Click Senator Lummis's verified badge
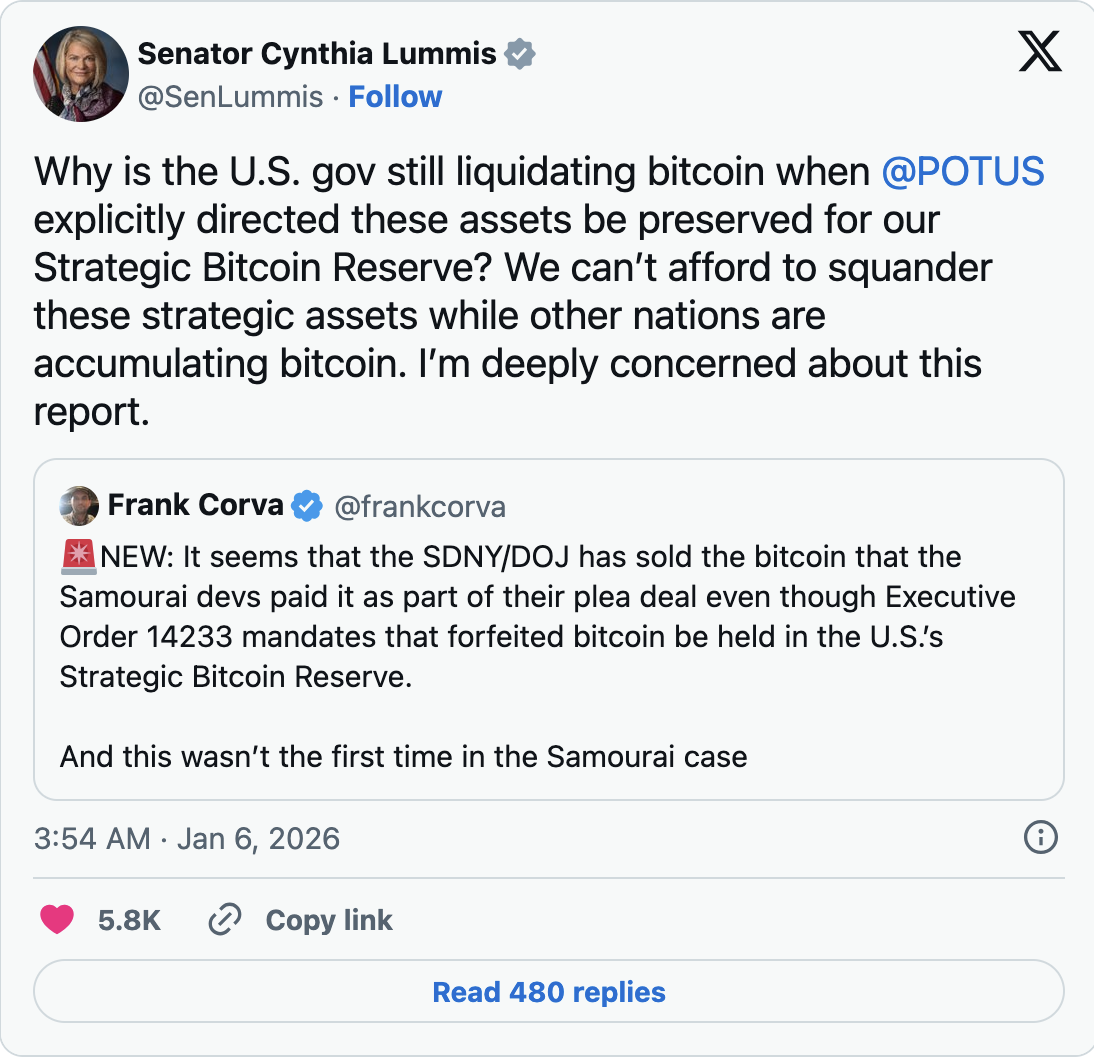This screenshot has height=1062, width=1094. point(519,54)
